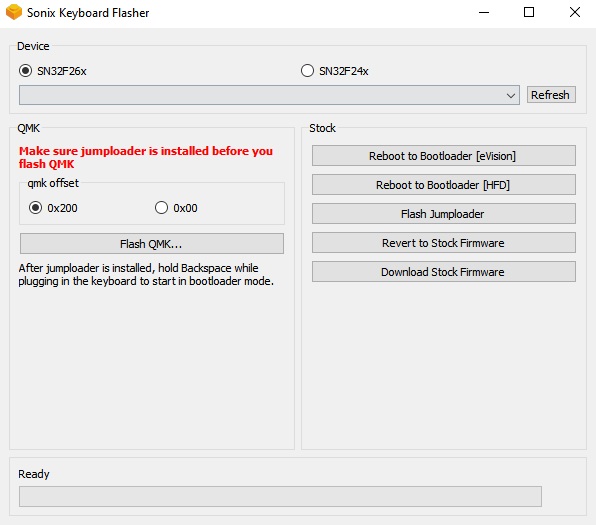Maximize the Sonix Keyboard Flasher window
Image resolution: width=596 pixels, height=525 pixels.
click(529, 13)
